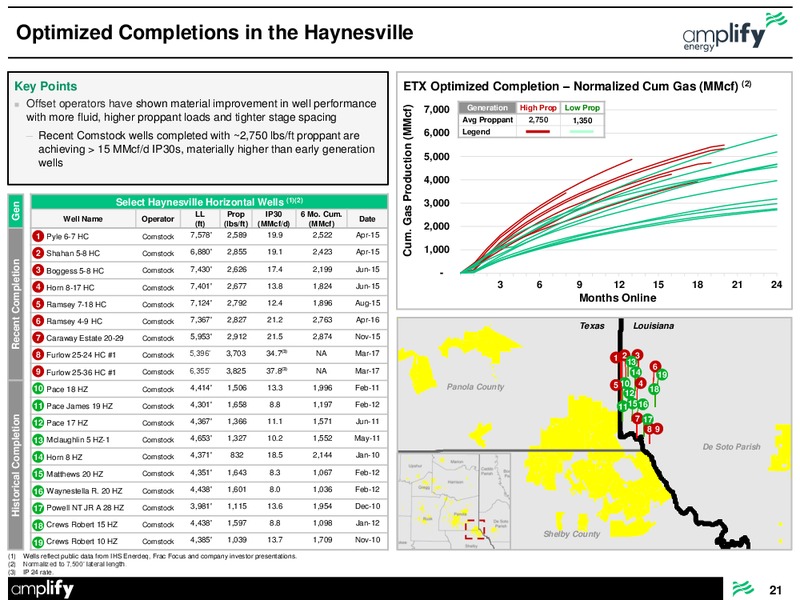800x600 pixels.
Task: Click the '832' prop value for Horn 8 HZ
Action: [x=237, y=455]
